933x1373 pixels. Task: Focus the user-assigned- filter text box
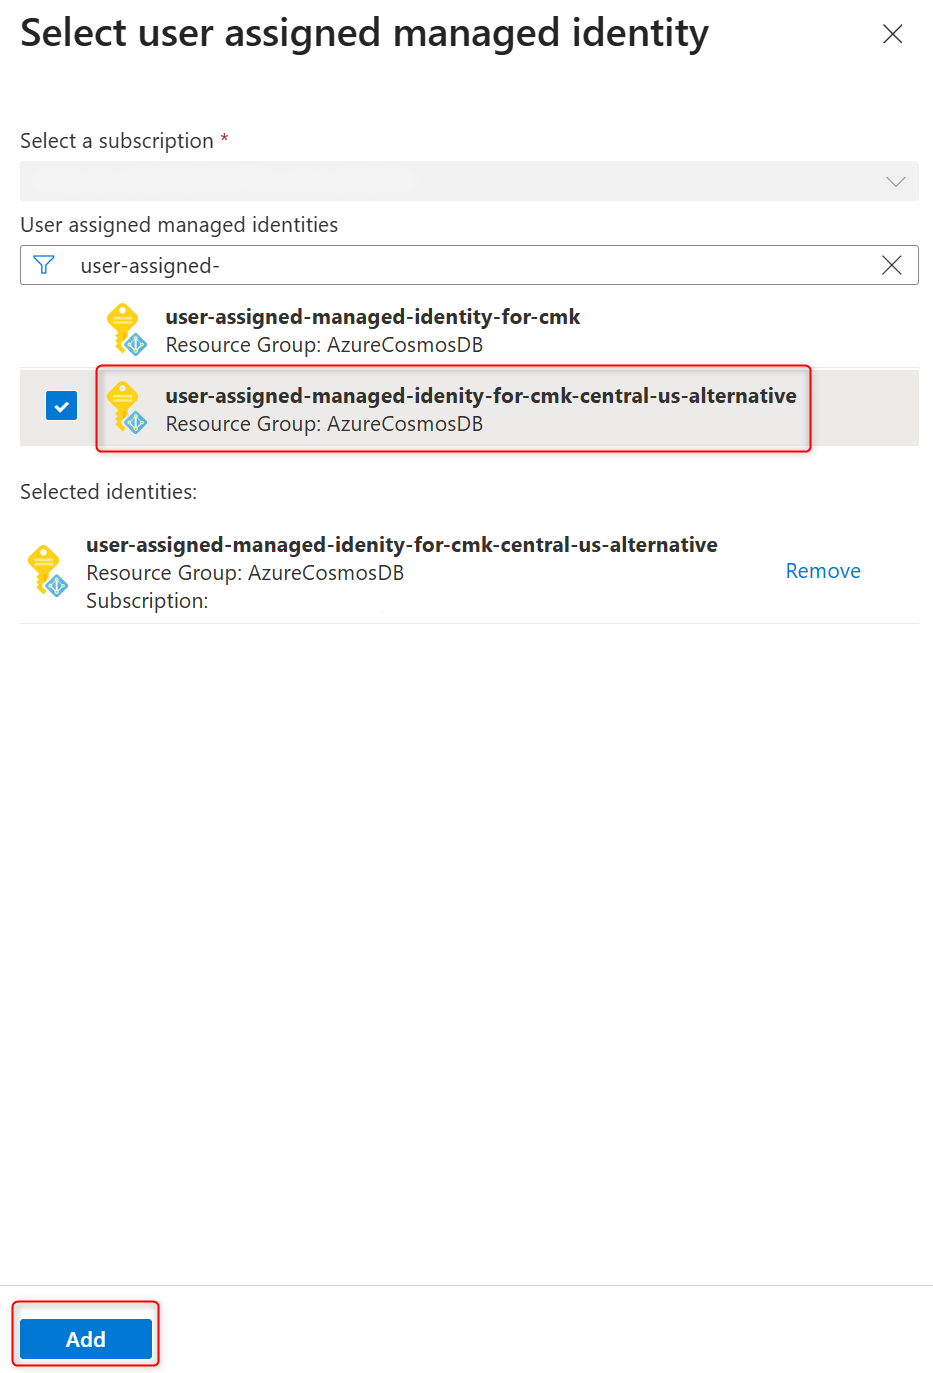[x=469, y=265]
